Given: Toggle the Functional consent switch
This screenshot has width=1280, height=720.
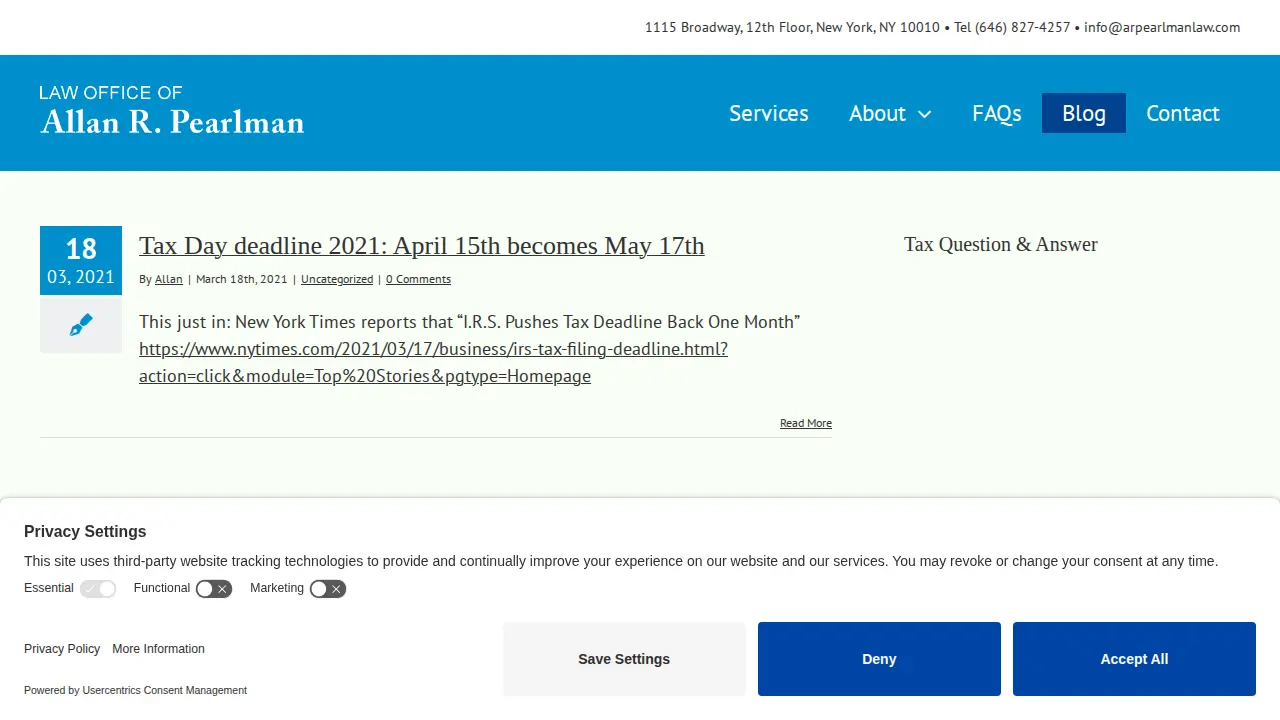Looking at the screenshot, I should [214, 589].
